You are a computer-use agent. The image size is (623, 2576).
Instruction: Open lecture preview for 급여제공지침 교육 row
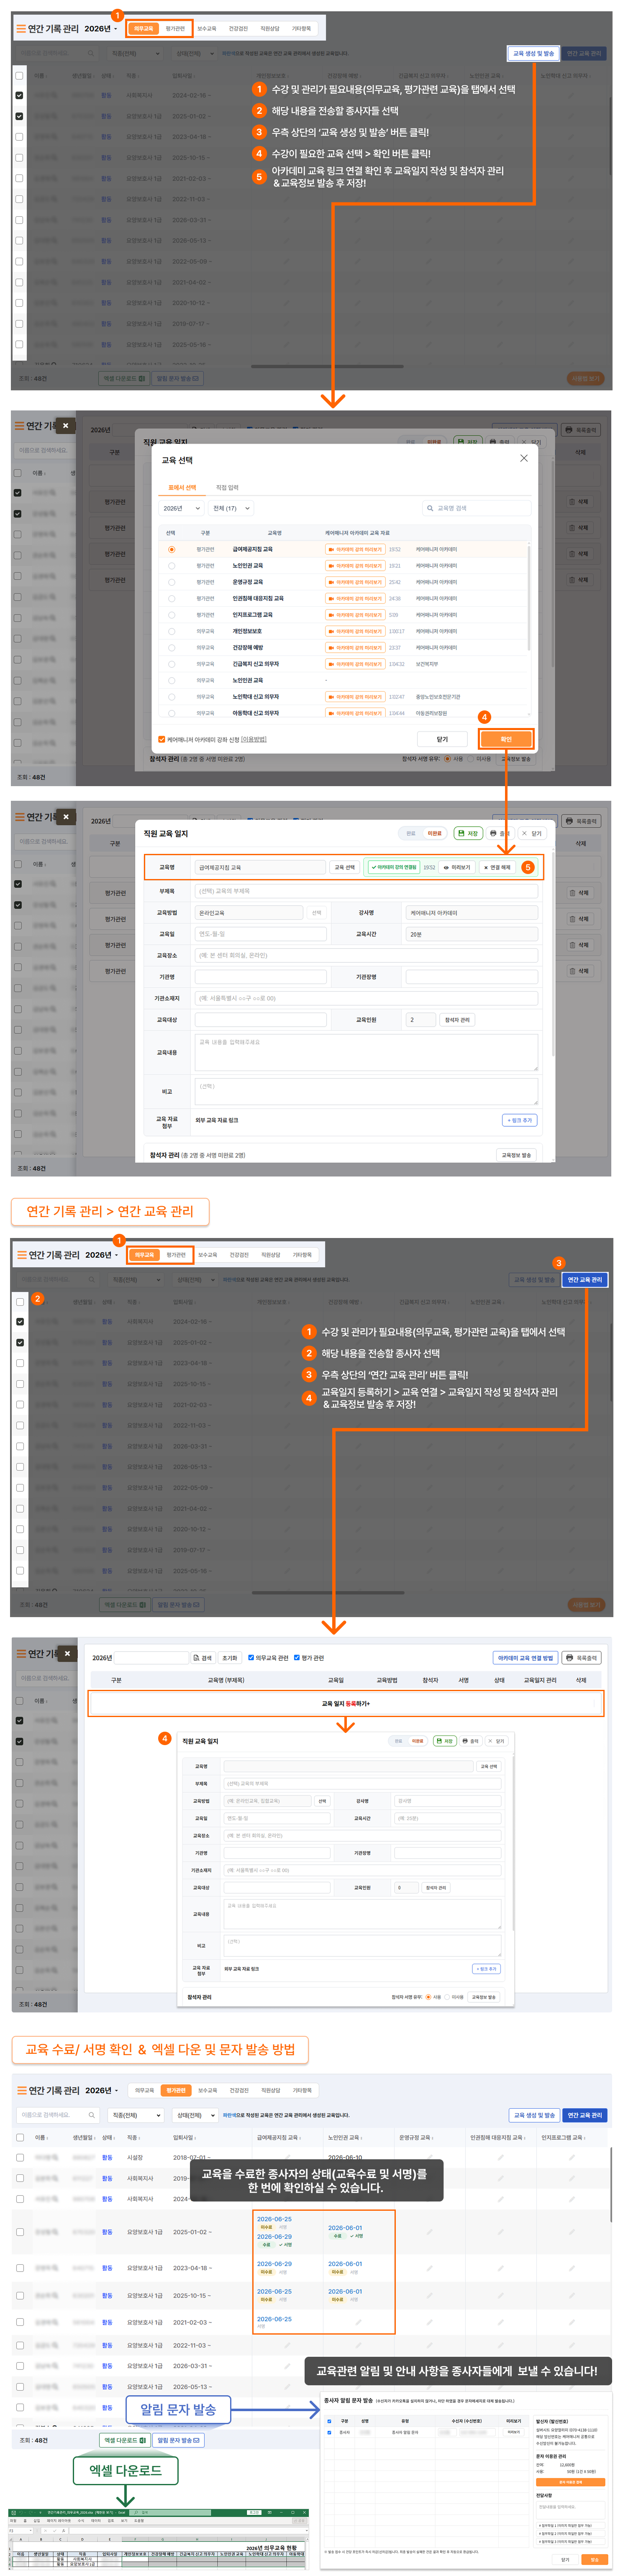(355, 549)
